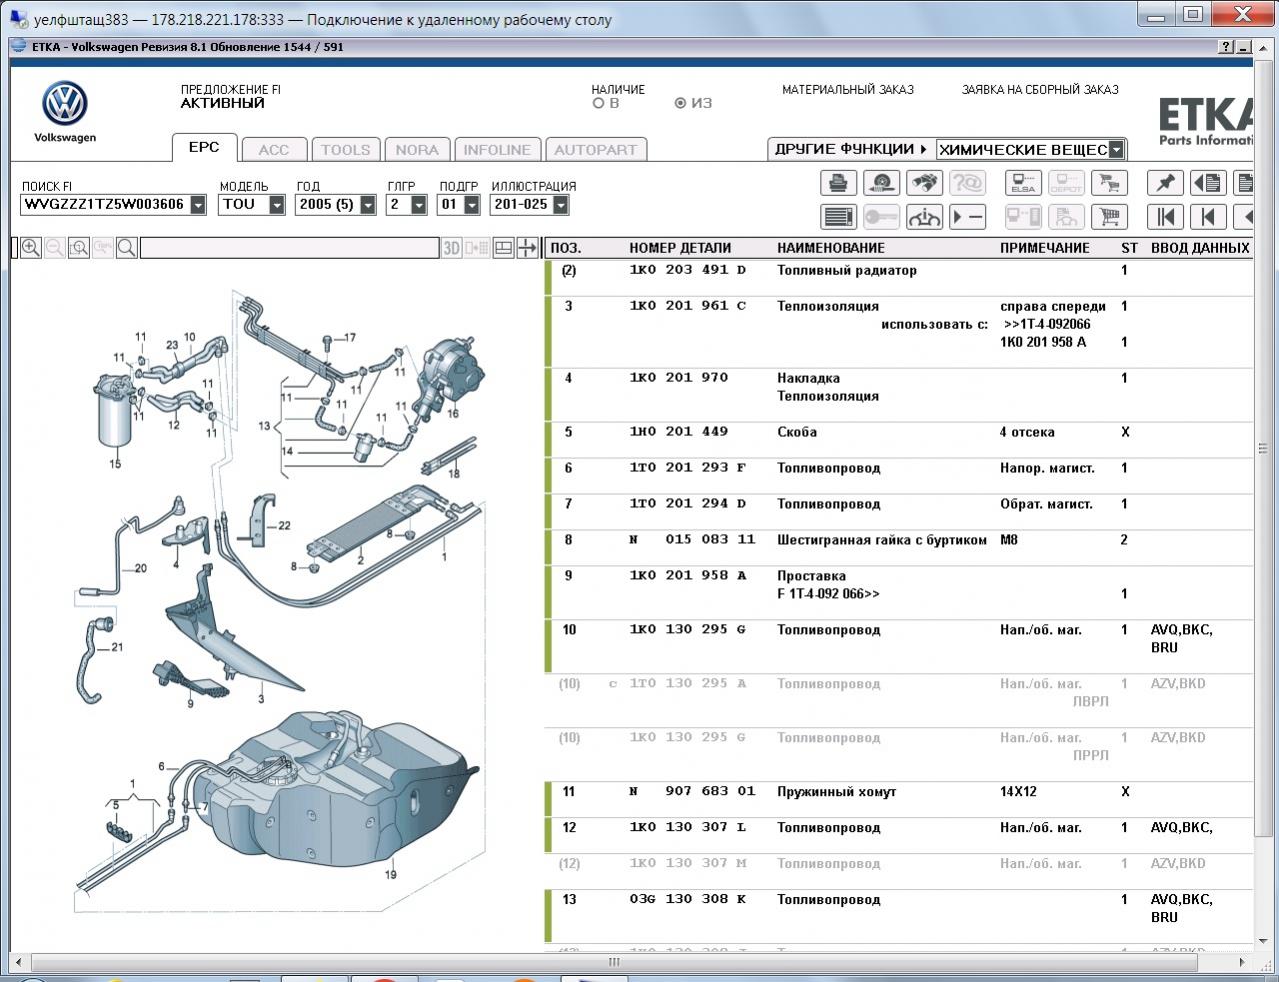Click the horizontal scrollbar right arrow
The height and width of the screenshot is (982, 1279).
click(1243, 962)
